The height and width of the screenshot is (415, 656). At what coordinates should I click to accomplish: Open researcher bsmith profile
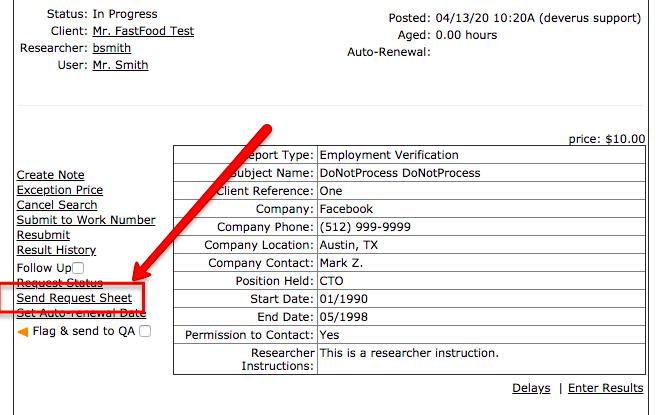(112, 48)
